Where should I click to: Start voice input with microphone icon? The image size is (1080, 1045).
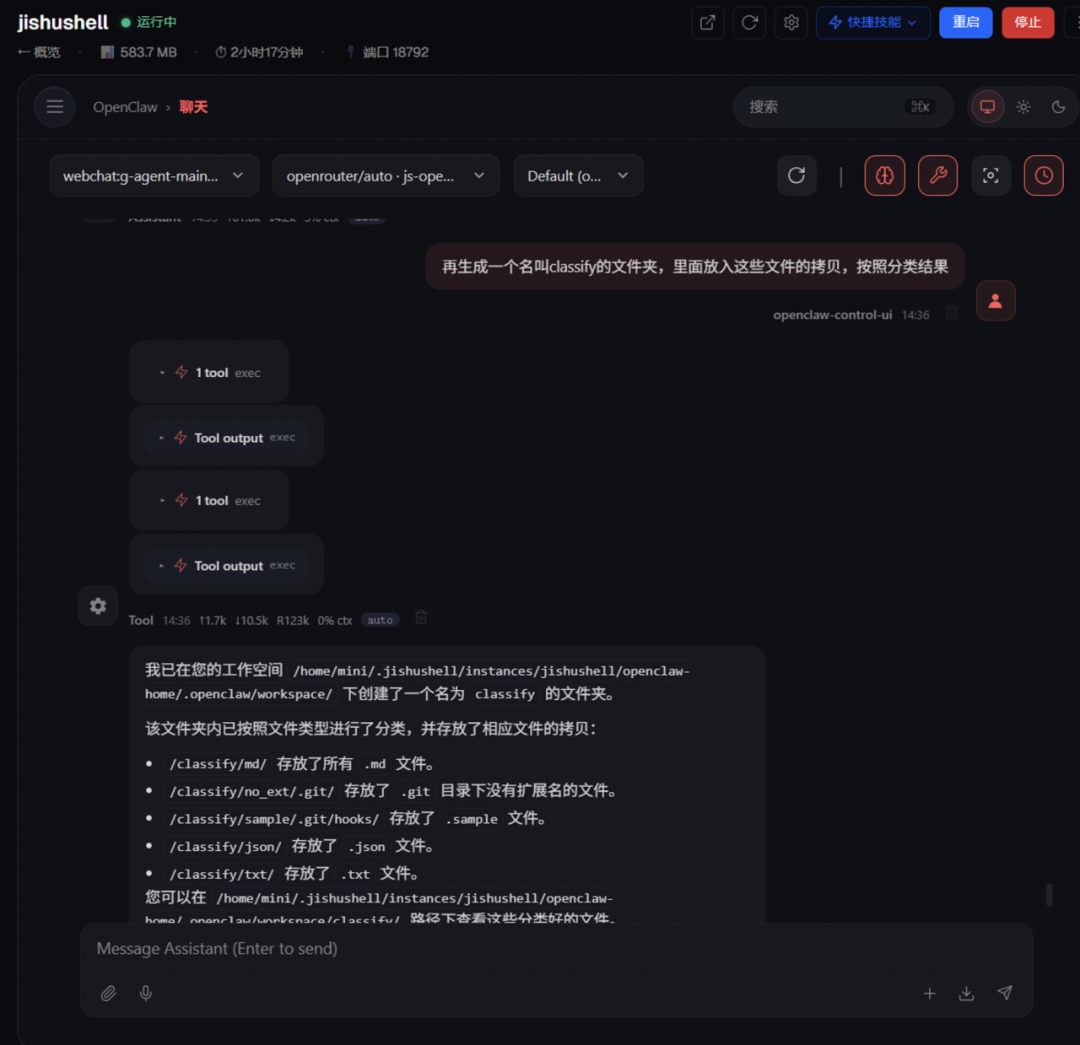tap(145, 993)
